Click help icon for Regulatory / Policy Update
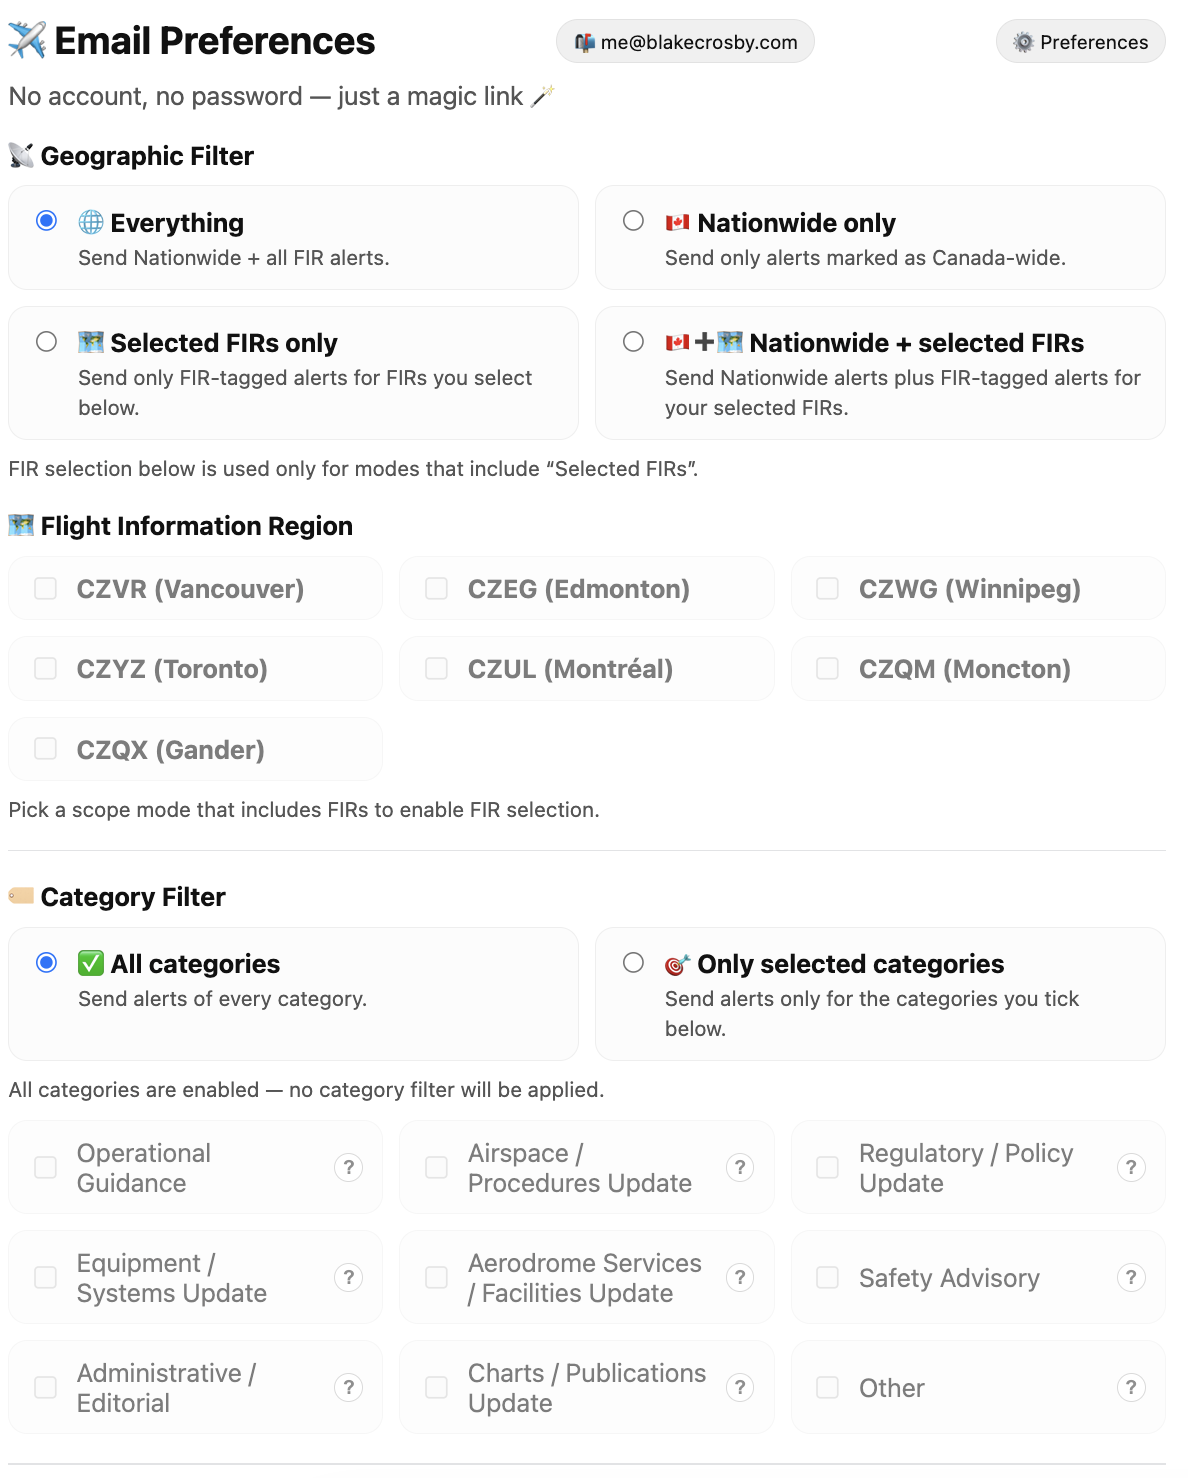 click(1131, 1167)
